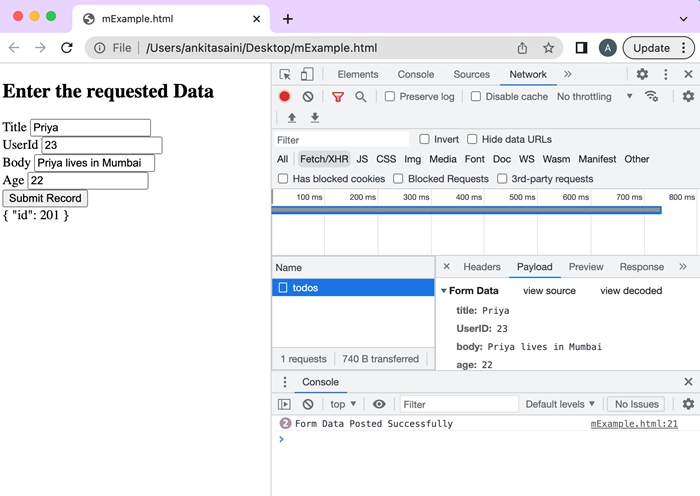Click the live expression eye icon
The image size is (700, 496).
pos(379,404)
